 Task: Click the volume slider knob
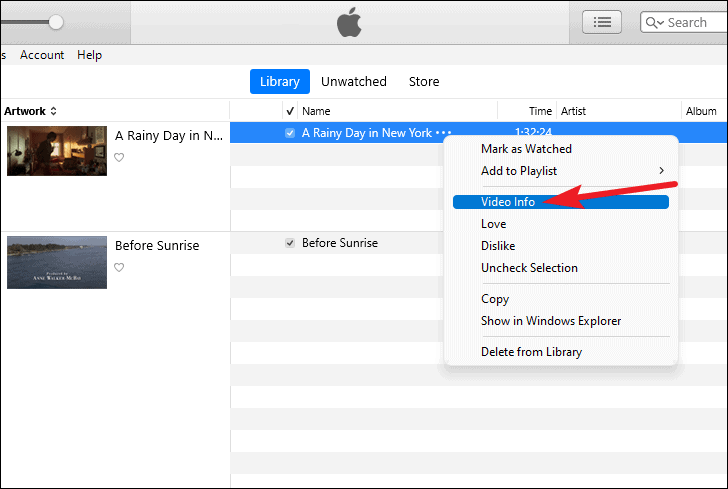pyautogui.click(x=56, y=22)
